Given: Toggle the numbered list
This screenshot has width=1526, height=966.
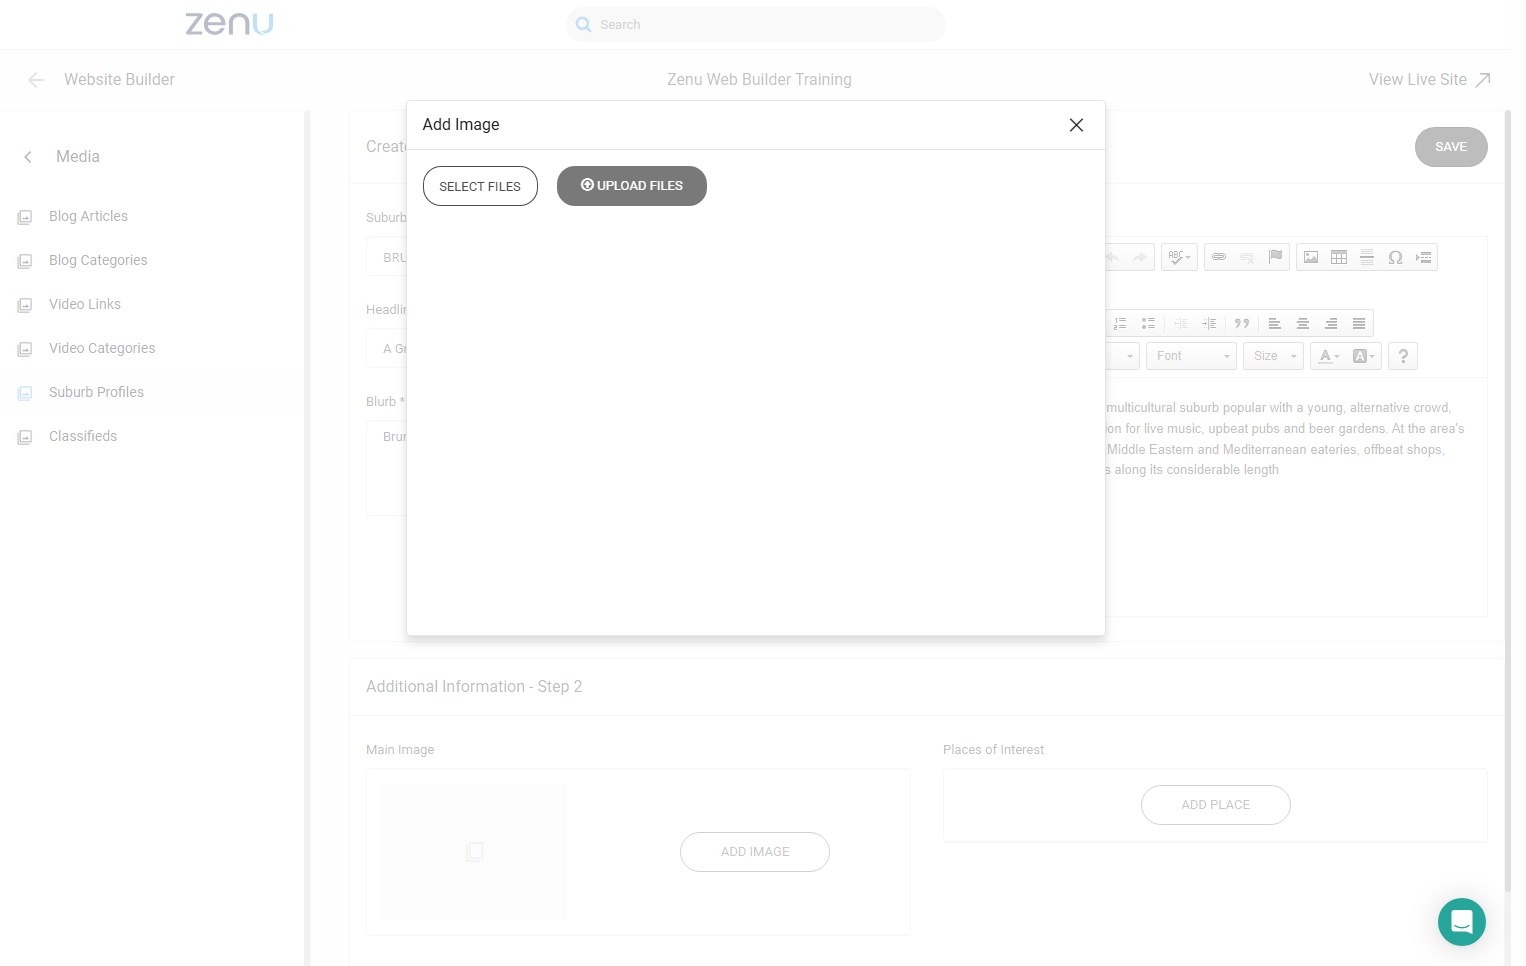Looking at the screenshot, I should (1120, 323).
